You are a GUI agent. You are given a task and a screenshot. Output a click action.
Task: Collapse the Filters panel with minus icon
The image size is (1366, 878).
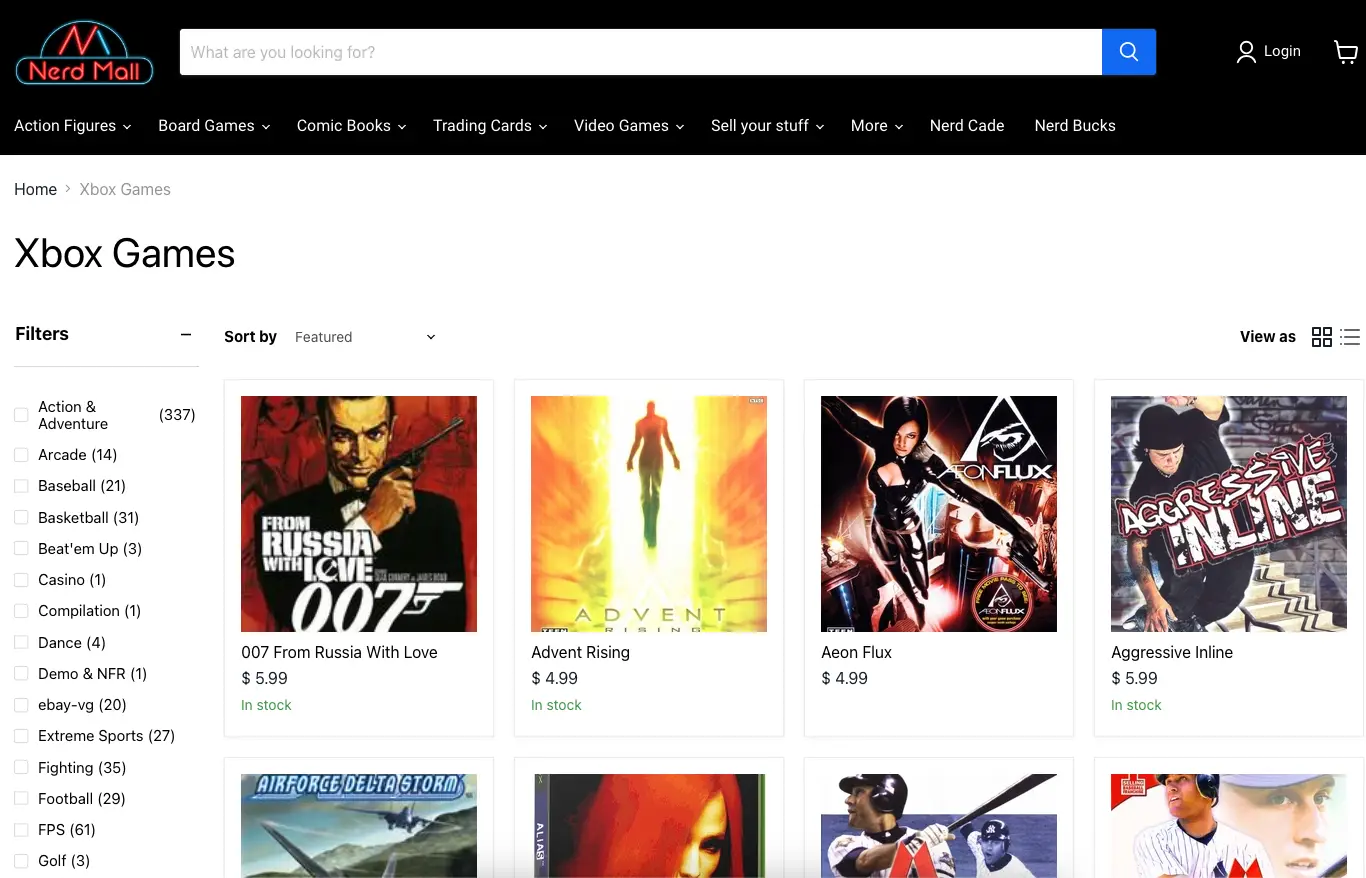point(186,334)
